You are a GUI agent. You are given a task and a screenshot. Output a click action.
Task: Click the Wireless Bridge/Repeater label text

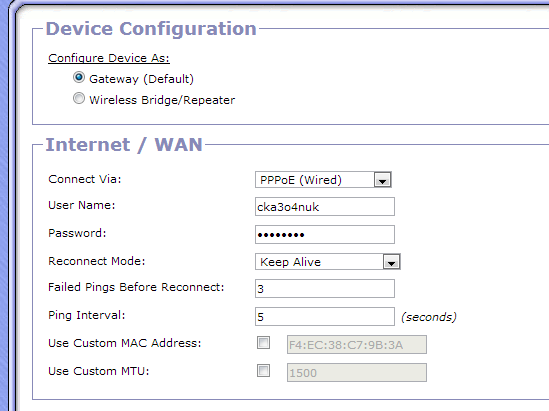coord(162,100)
